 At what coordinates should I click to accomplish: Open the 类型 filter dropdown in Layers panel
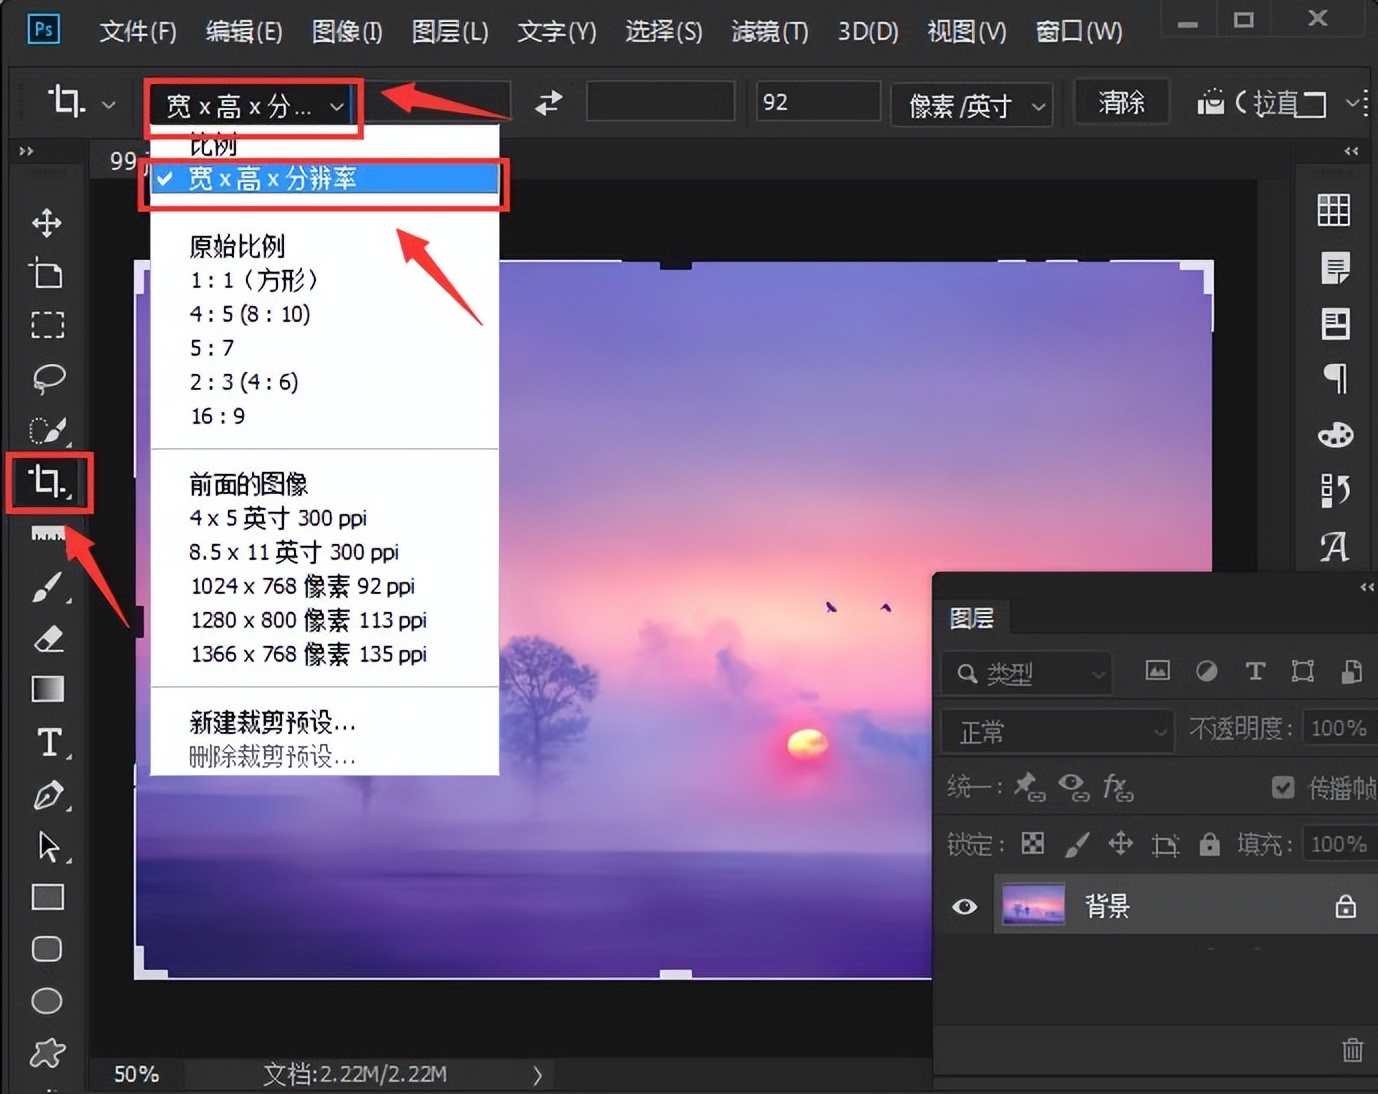click(1025, 673)
